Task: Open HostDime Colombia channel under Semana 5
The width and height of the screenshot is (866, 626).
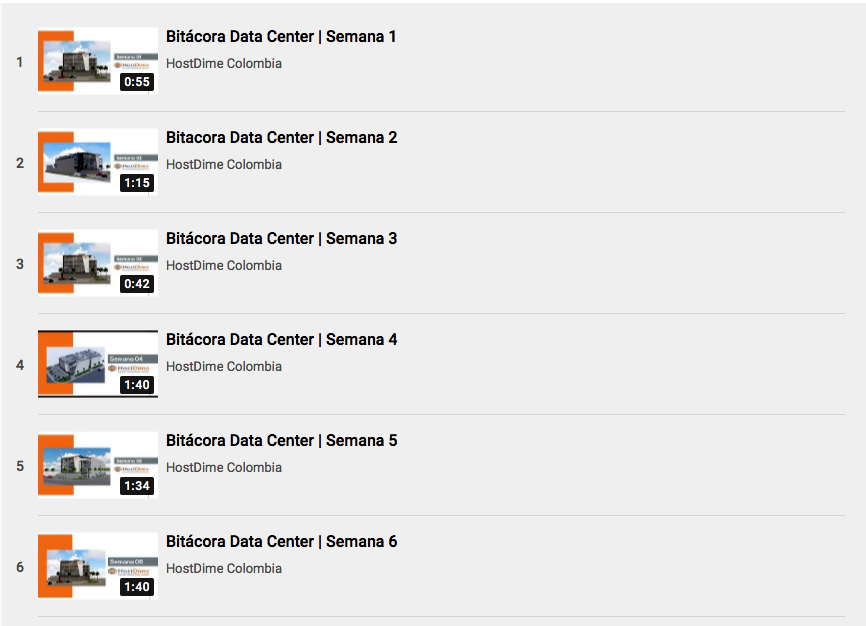Action: pyautogui.click(x=224, y=468)
